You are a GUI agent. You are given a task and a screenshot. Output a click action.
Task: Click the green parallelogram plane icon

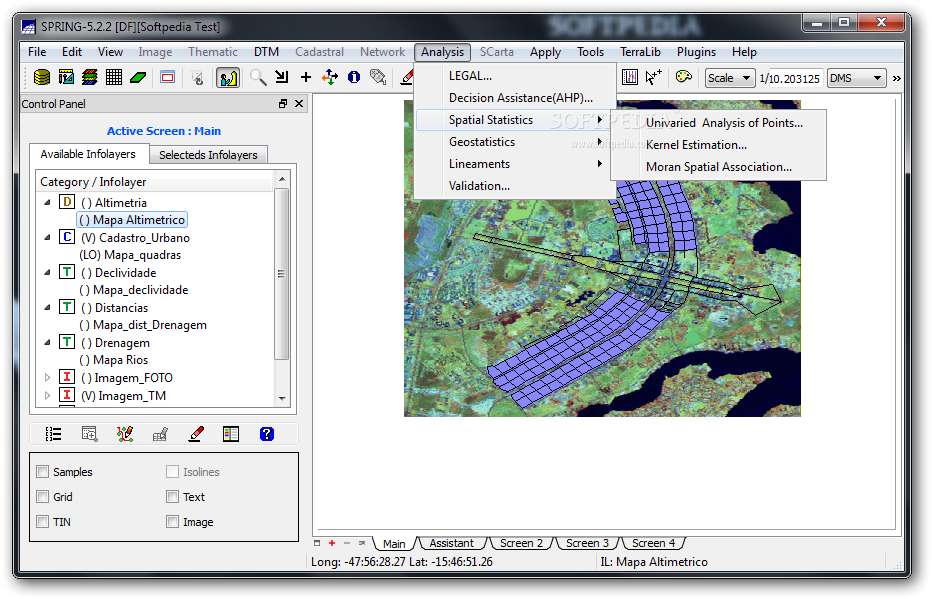point(138,77)
